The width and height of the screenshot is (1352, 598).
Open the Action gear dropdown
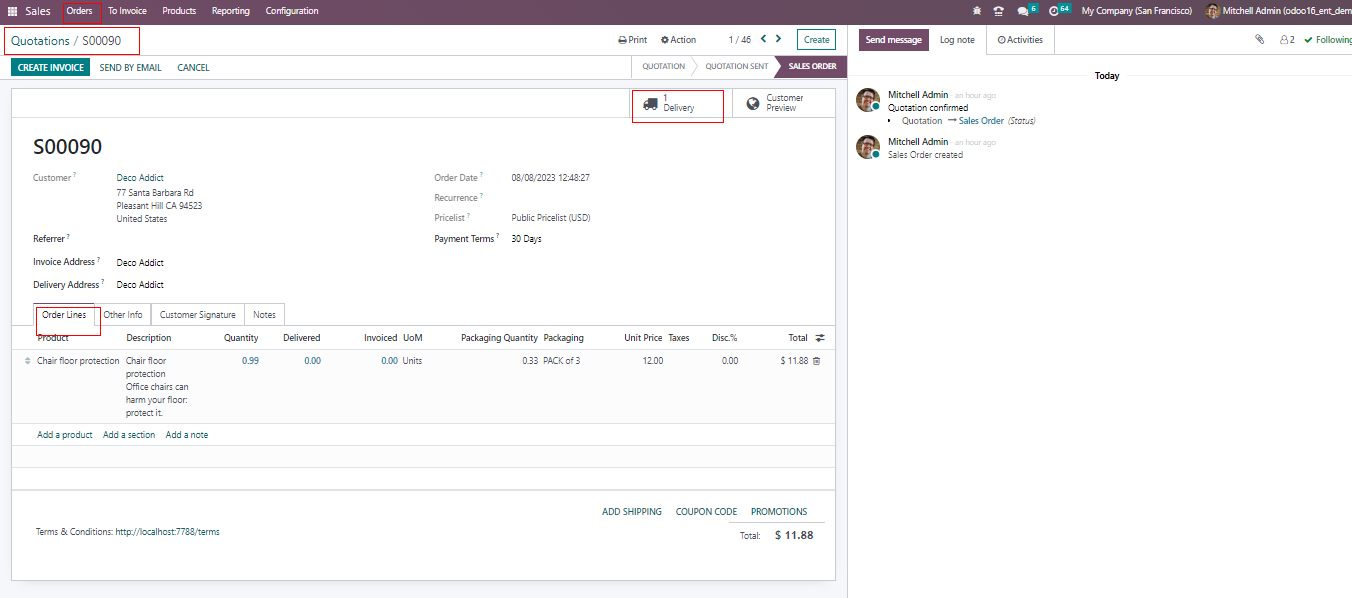click(x=678, y=40)
